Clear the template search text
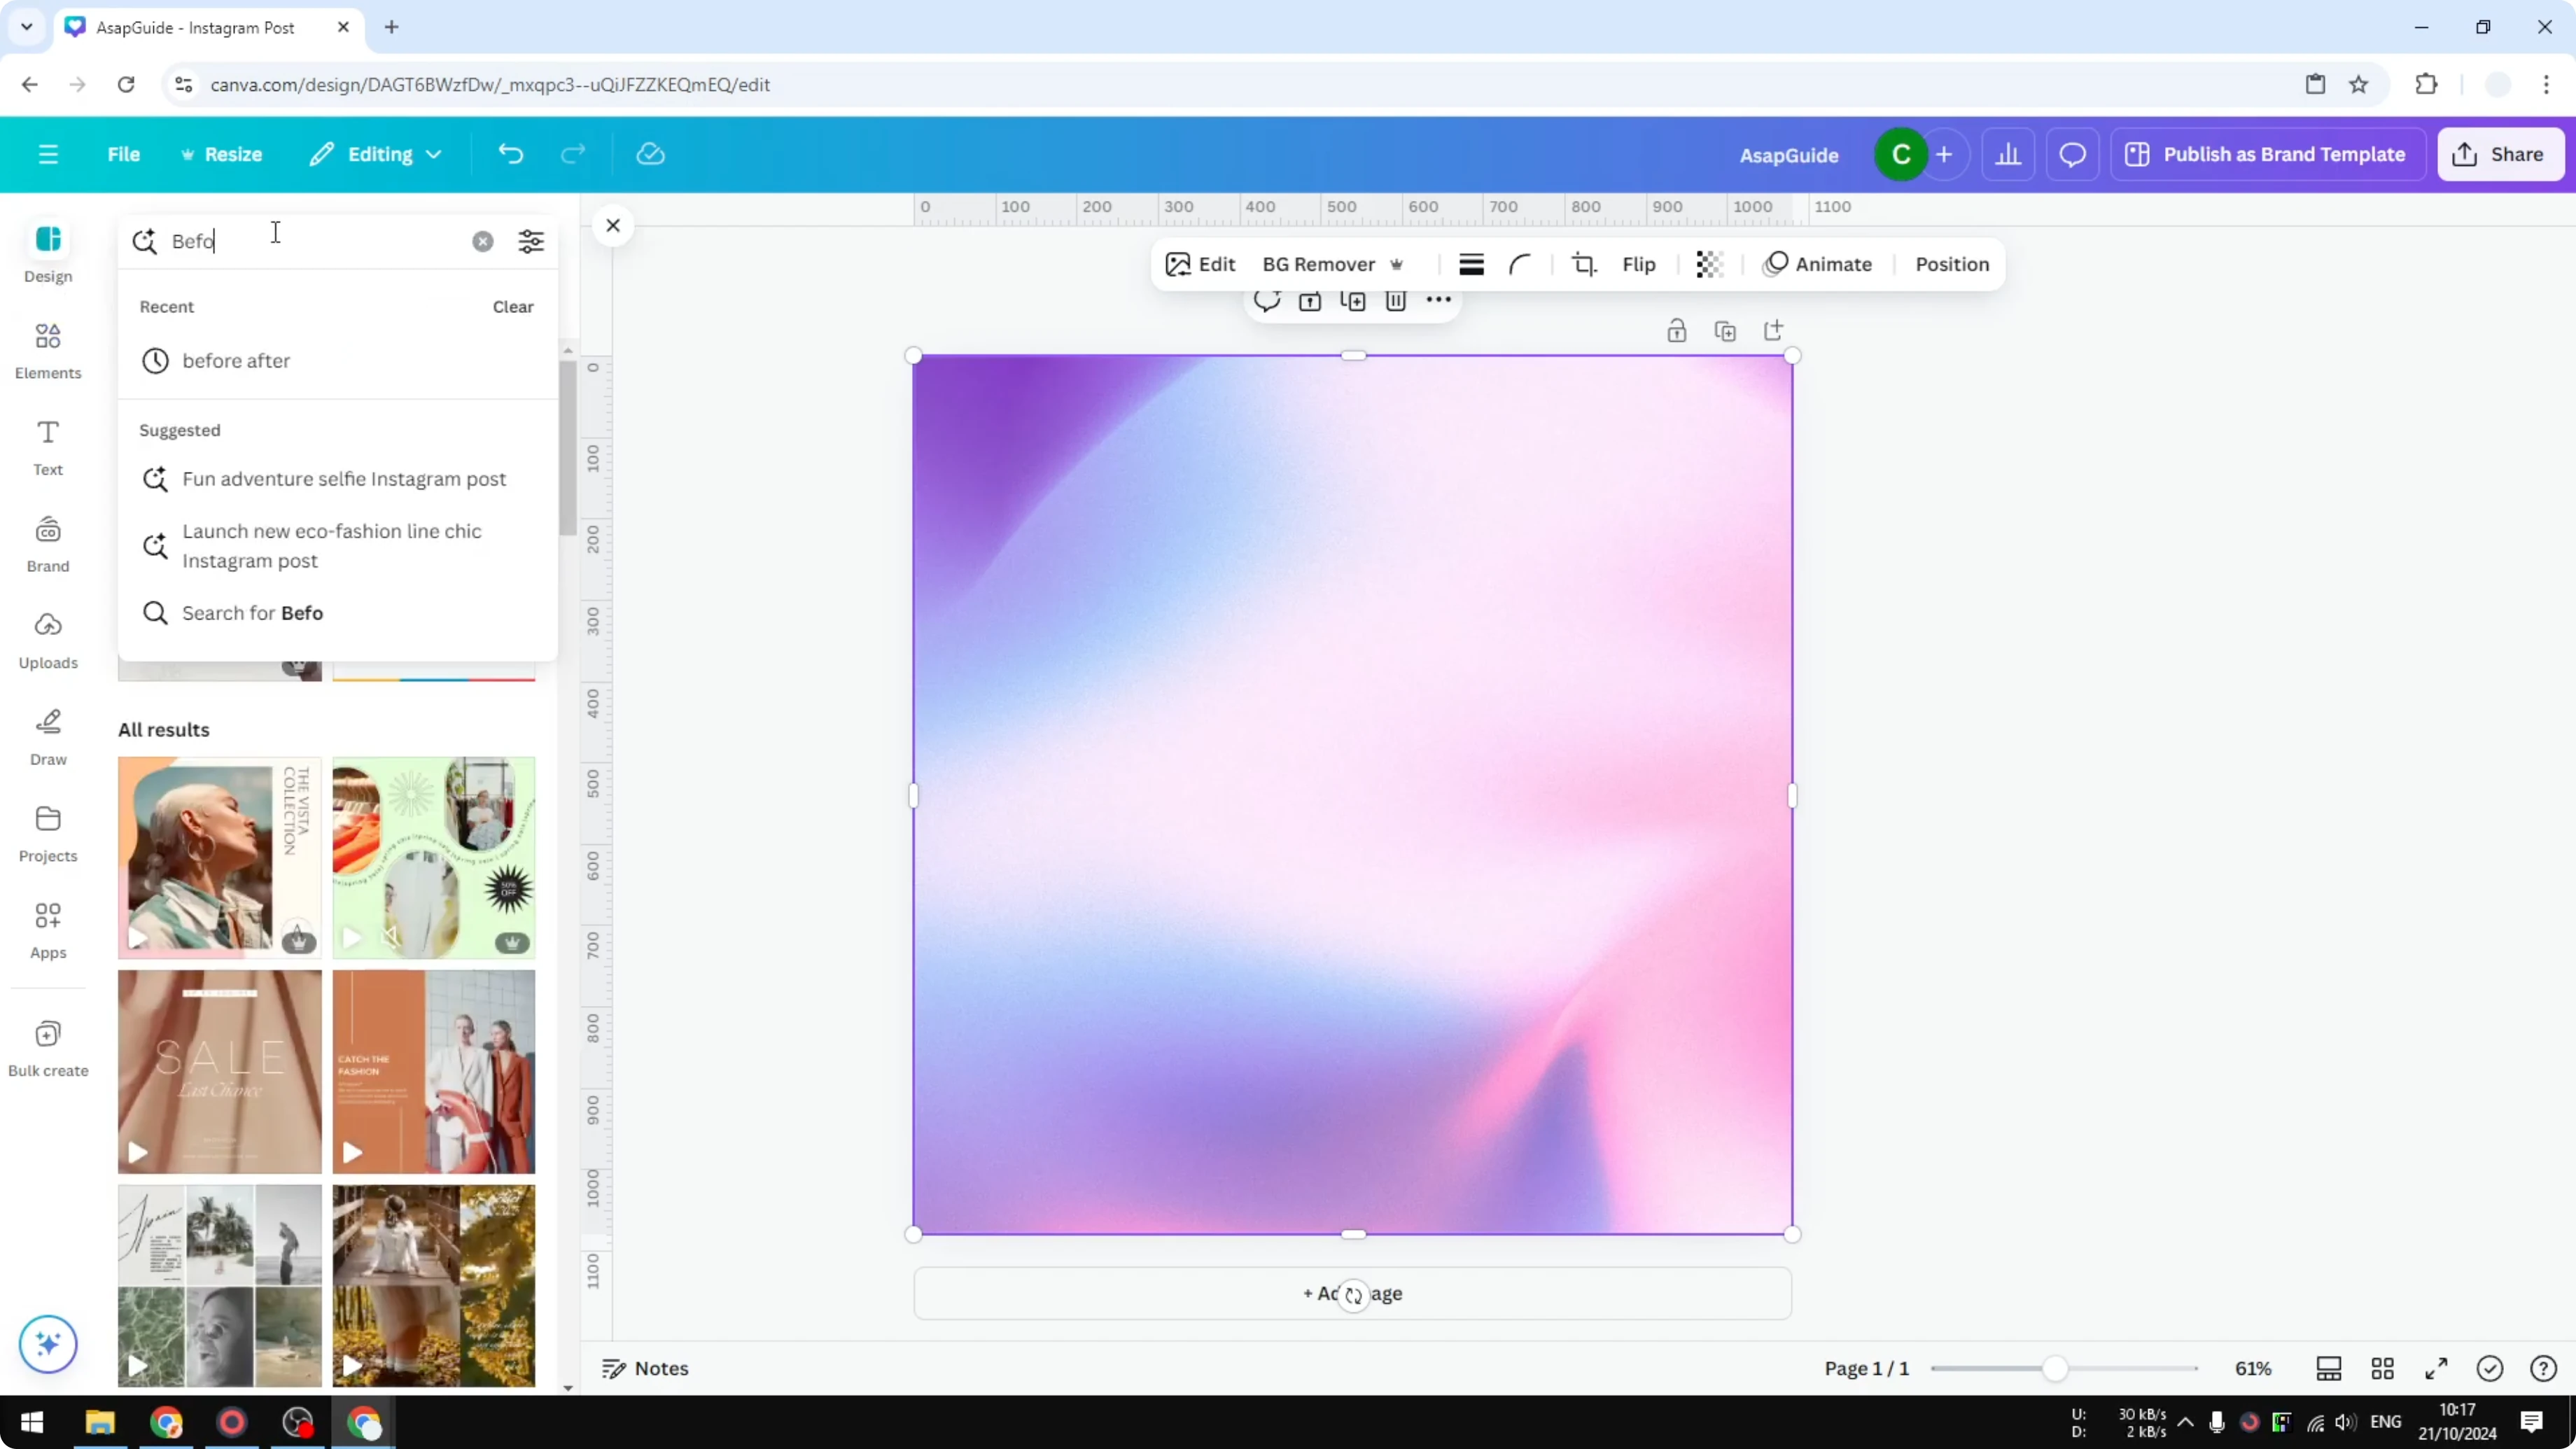This screenshot has height=1449, width=2576. pos(483,241)
